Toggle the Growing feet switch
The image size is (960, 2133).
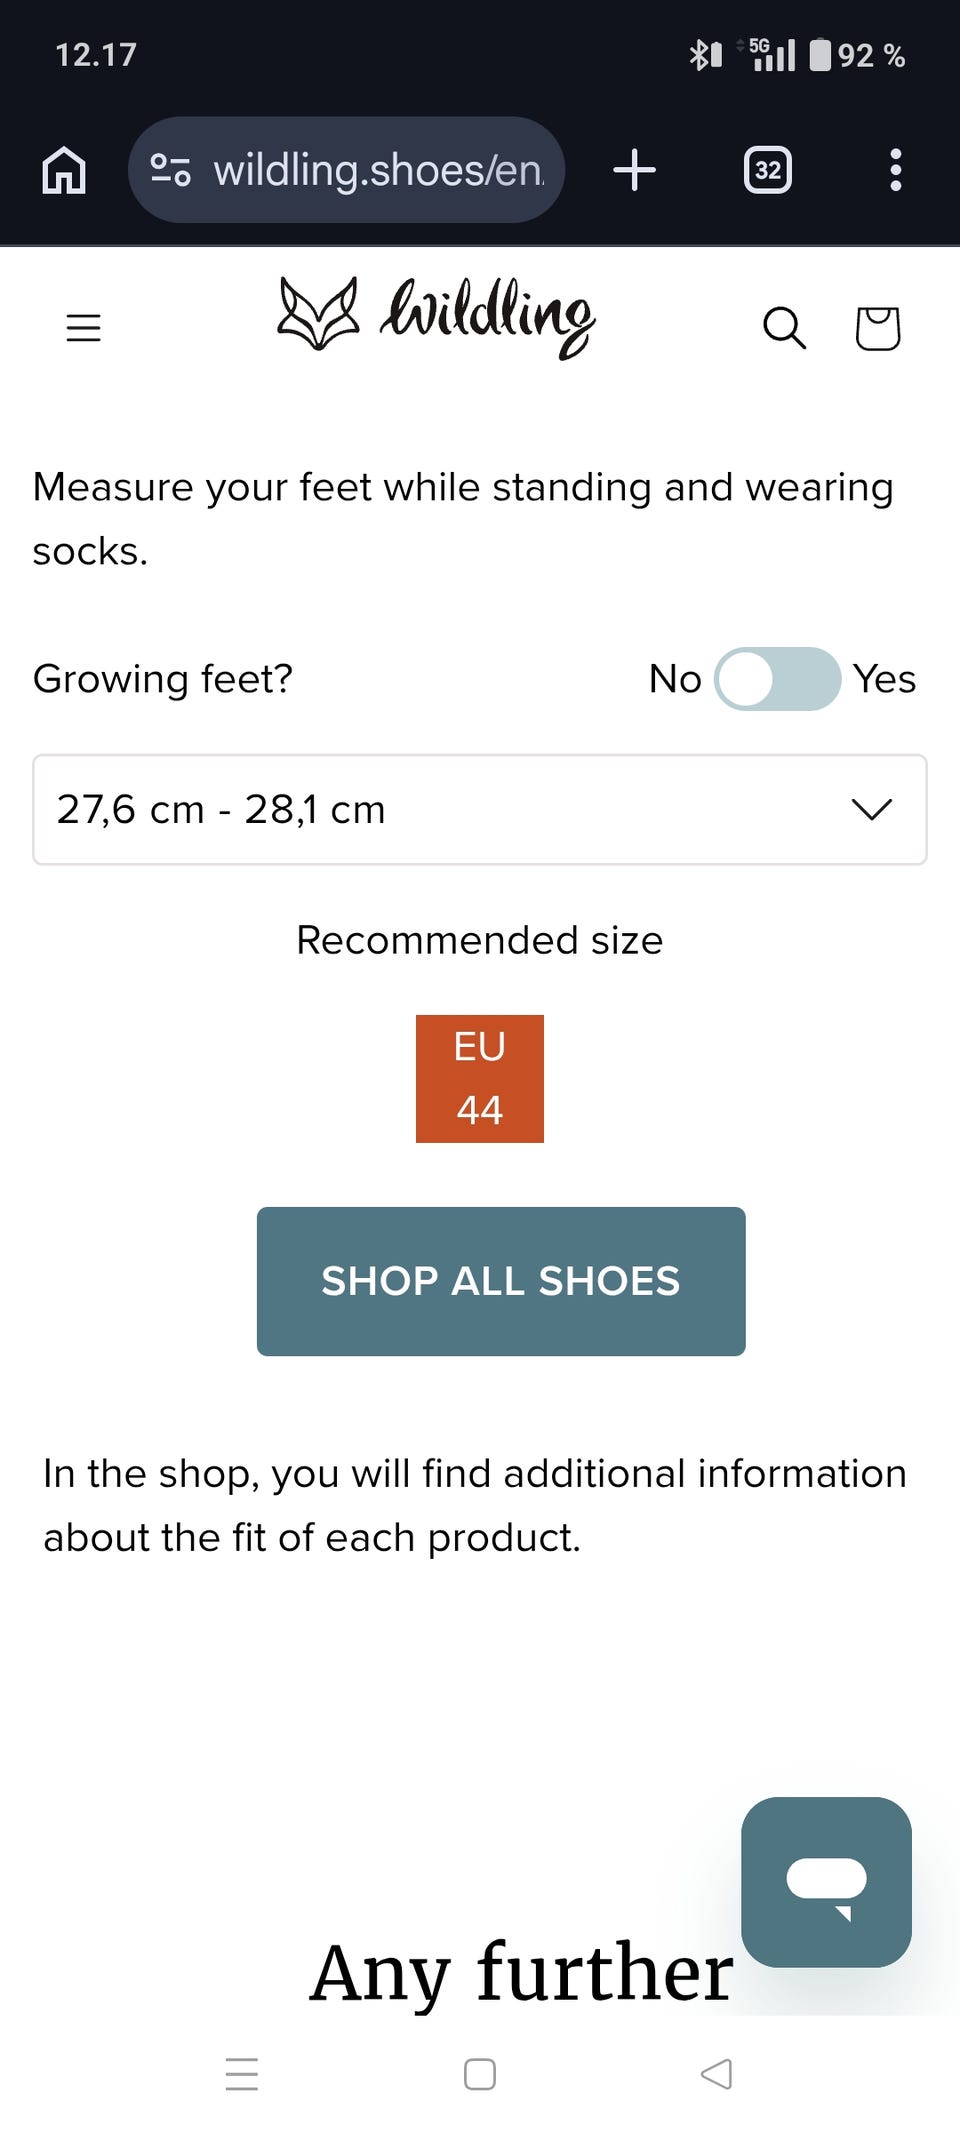click(777, 679)
